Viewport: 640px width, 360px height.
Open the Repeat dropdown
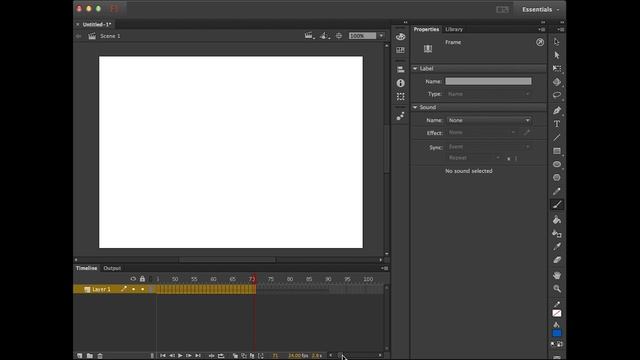point(474,158)
